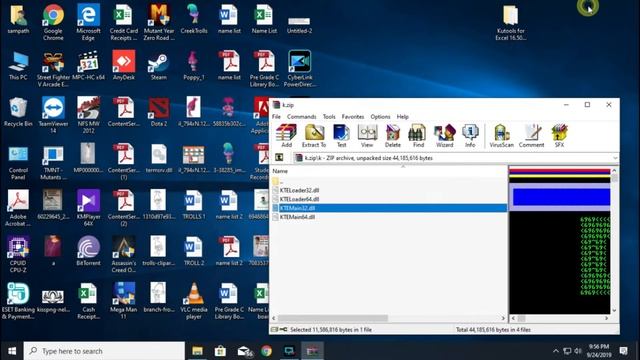Click the Delete toolbar icon
The width and height of the screenshot is (640, 360).
click(393, 136)
